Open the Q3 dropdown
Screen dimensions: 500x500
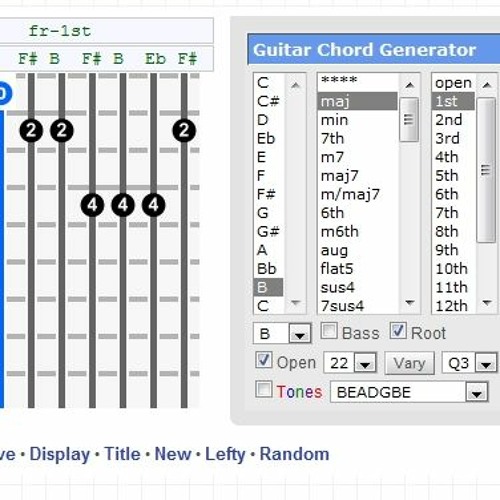coord(470,363)
